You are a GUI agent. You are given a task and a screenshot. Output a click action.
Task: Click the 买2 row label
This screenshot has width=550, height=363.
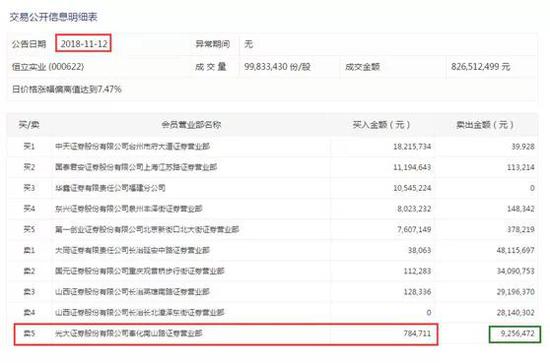29,167
